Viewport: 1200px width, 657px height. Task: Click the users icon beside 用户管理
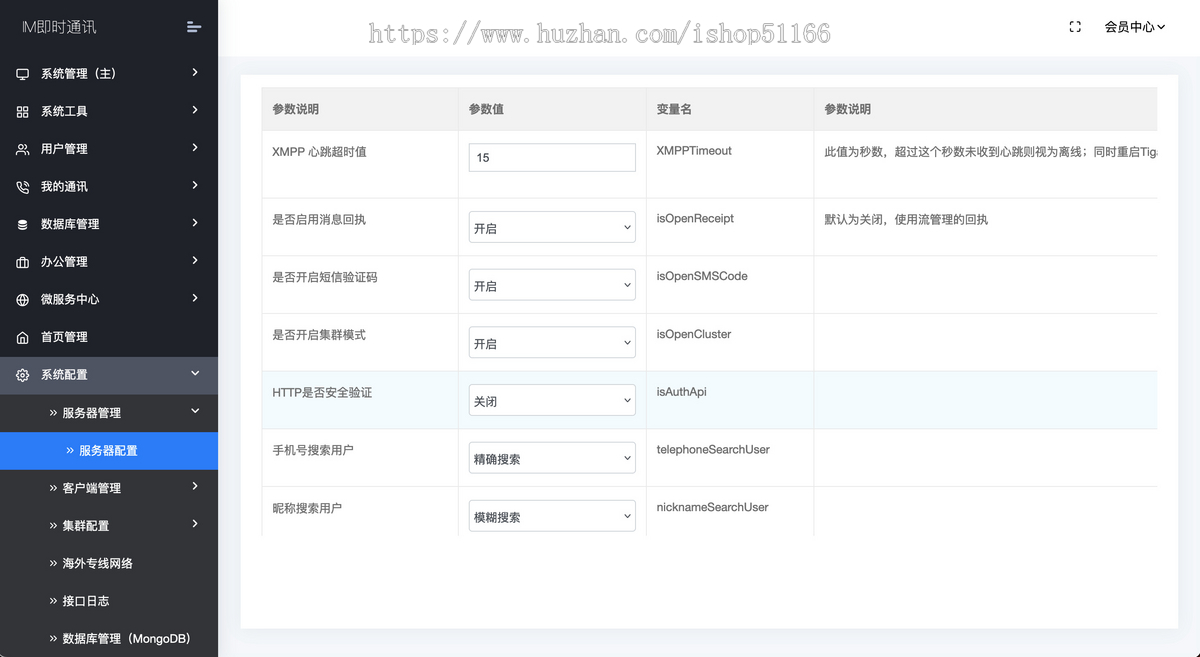coord(22,149)
